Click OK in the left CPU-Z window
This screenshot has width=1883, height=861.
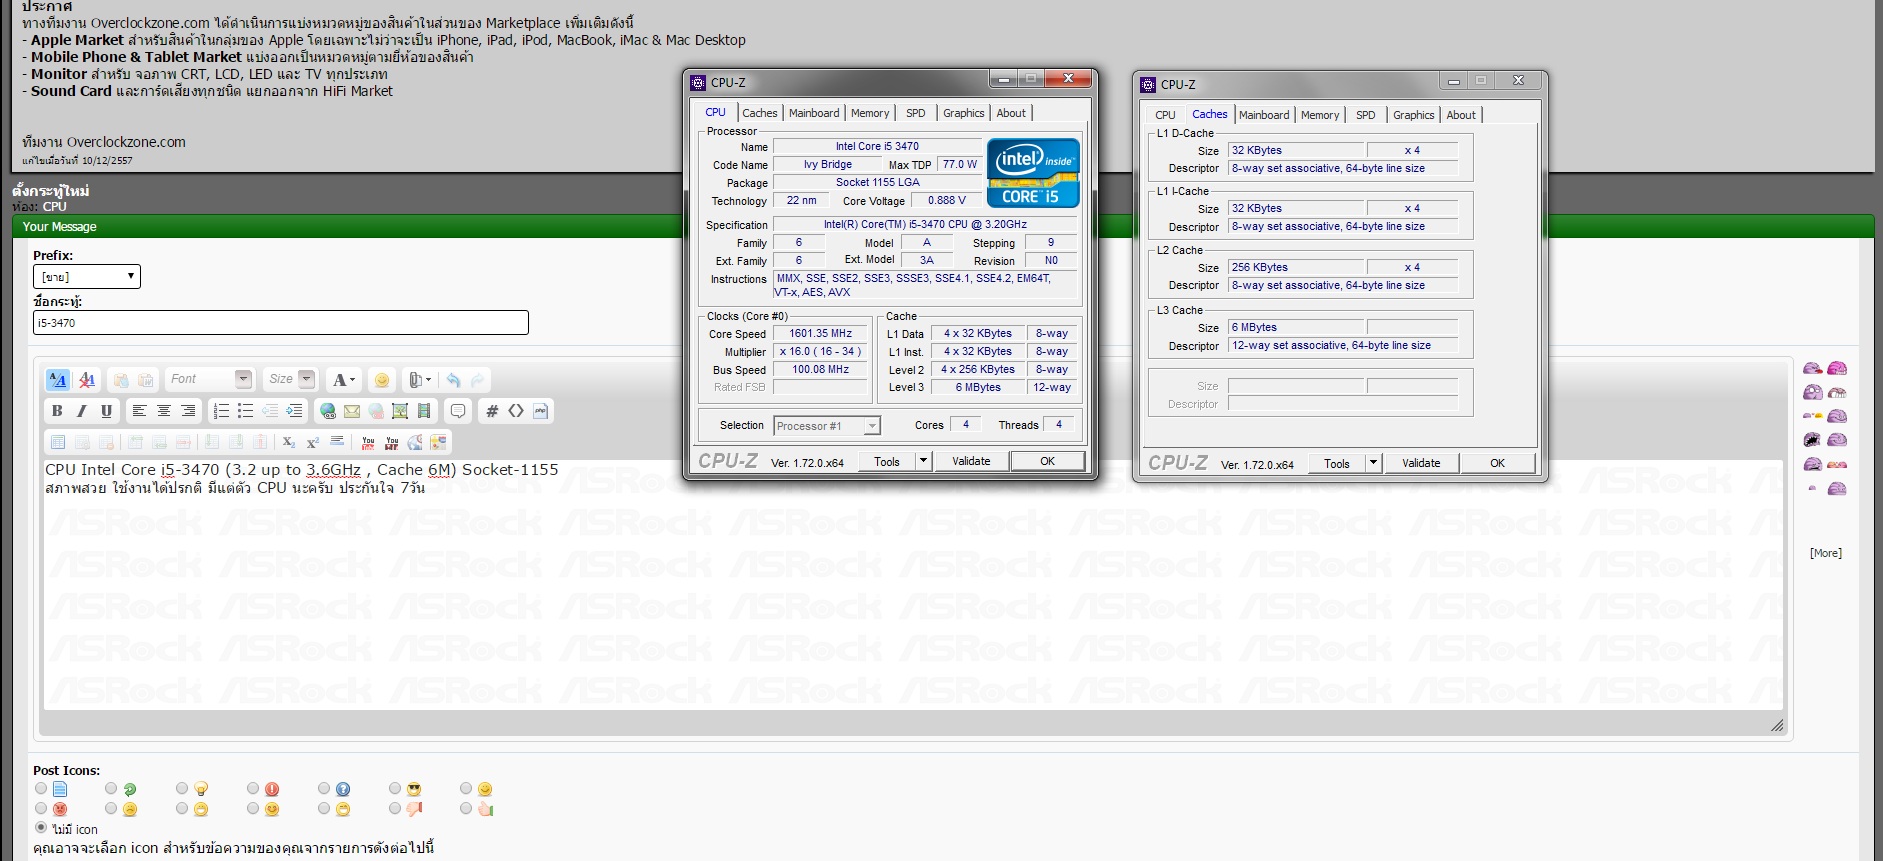point(1047,461)
